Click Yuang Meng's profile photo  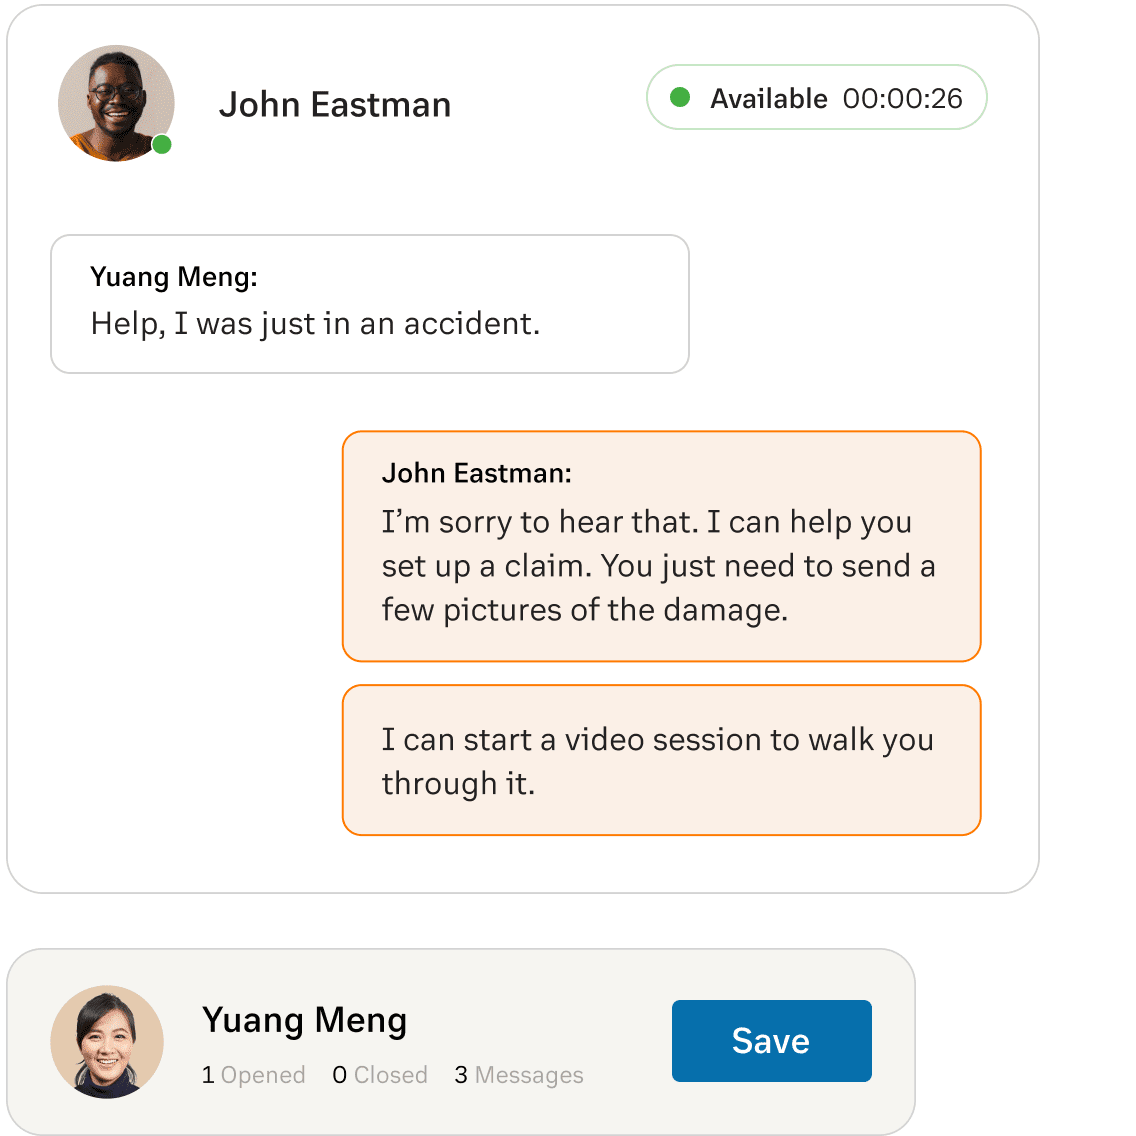click(107, 1041)
